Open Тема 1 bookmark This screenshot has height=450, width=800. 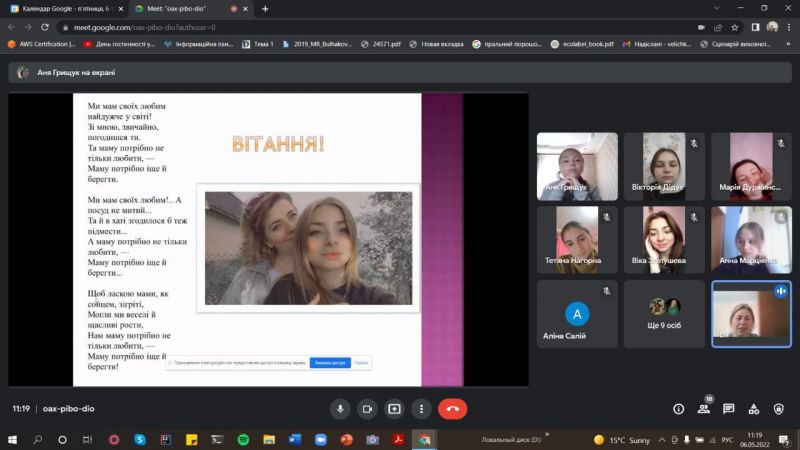click(258, 44)
